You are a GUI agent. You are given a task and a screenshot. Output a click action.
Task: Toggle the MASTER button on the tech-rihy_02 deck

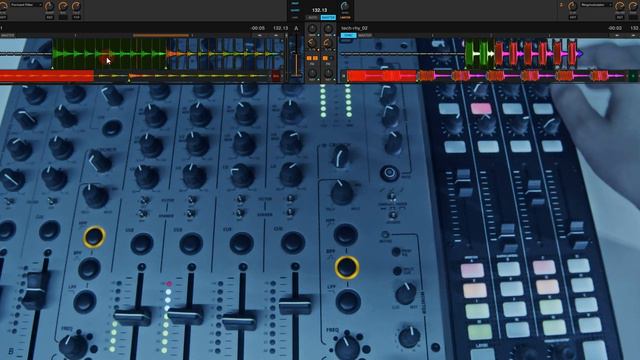point(364,36)
